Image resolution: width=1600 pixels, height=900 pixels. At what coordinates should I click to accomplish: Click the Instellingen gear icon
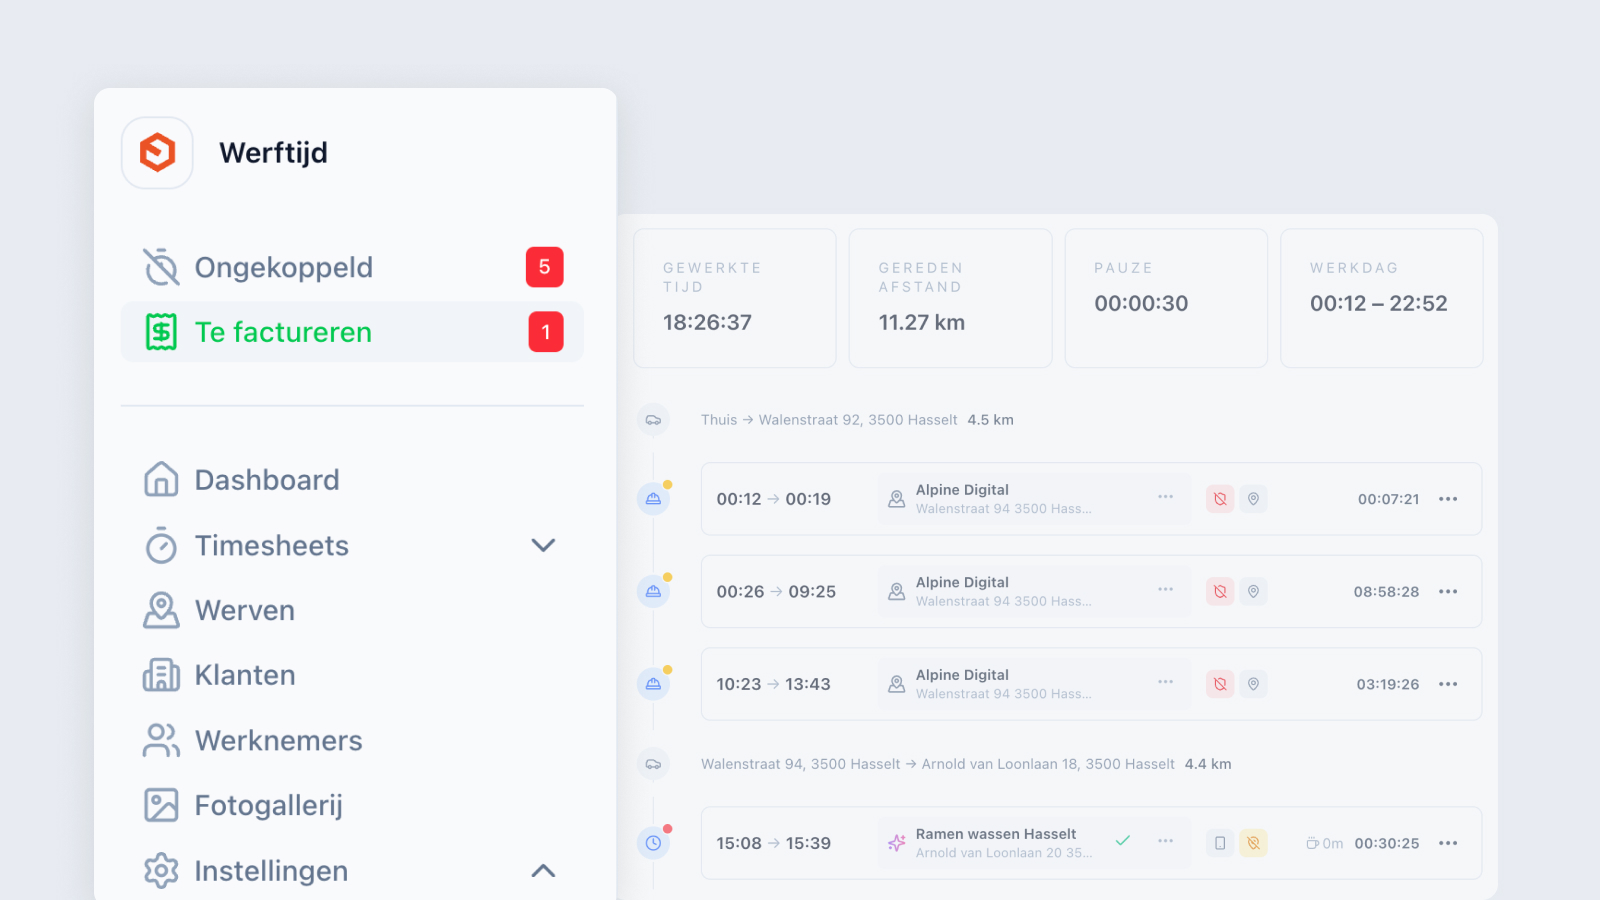coord(161,871)
